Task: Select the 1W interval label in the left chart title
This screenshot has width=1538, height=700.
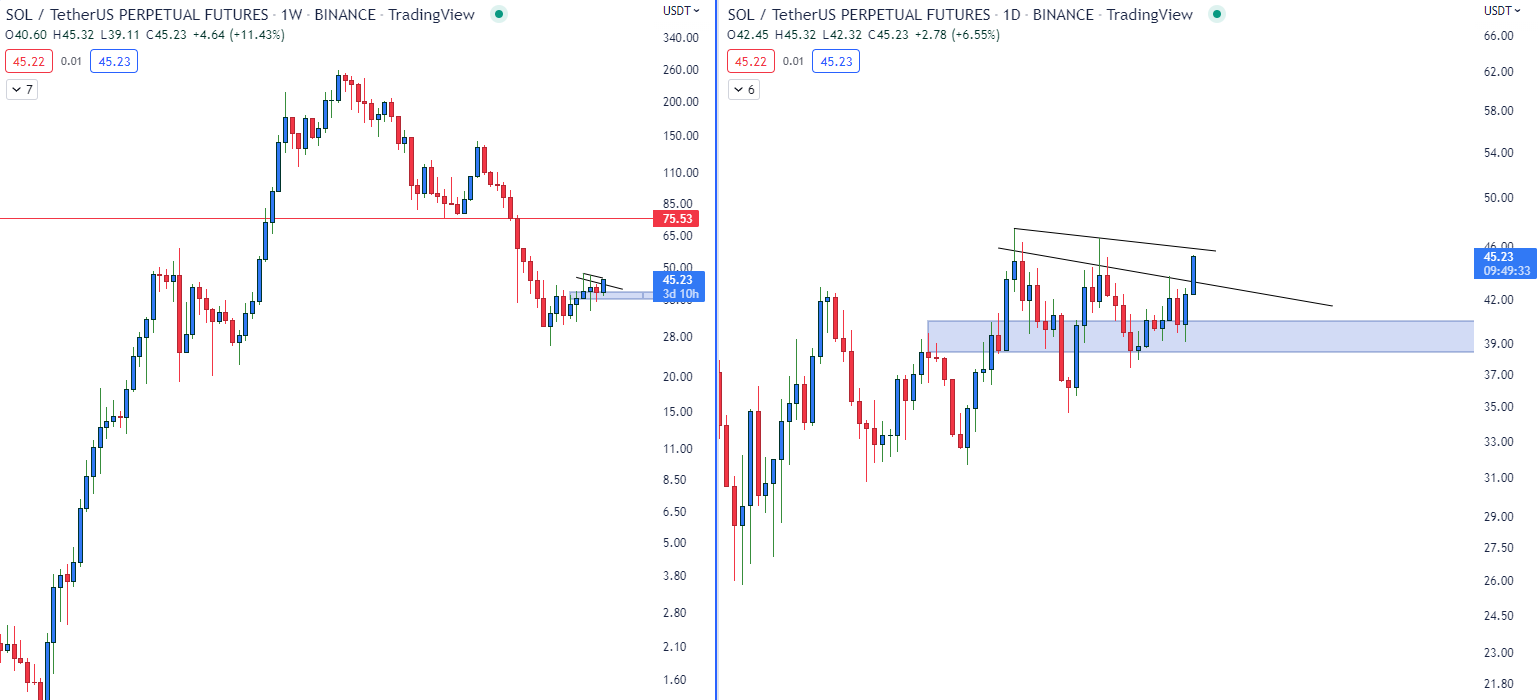Action: [292, 14]
